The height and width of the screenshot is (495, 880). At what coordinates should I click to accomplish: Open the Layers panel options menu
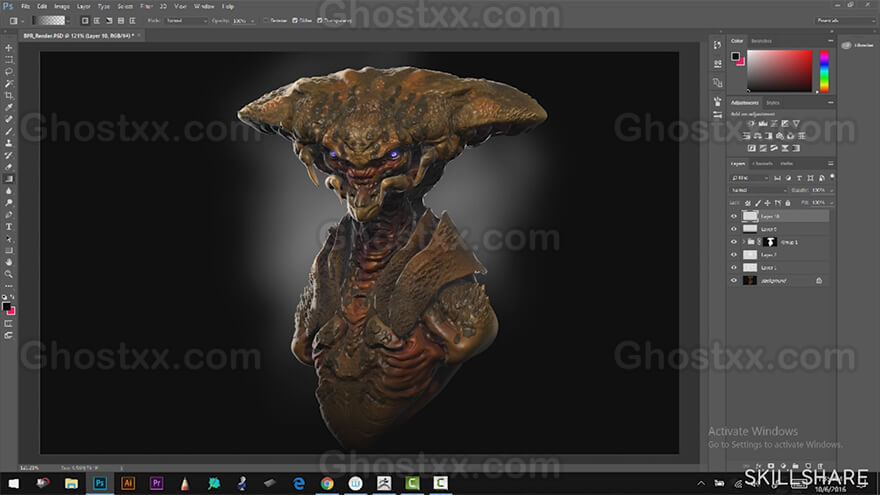tap(831, 164)
